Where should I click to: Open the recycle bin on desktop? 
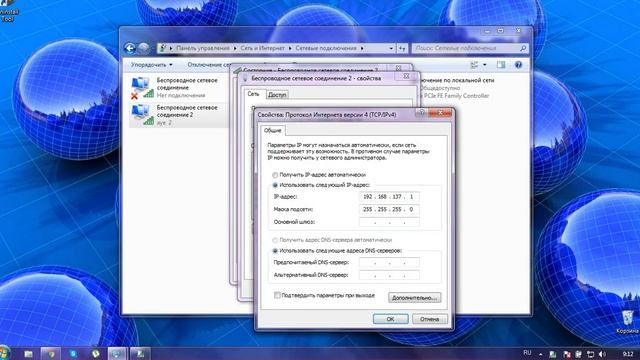click(x=627, y=322)
